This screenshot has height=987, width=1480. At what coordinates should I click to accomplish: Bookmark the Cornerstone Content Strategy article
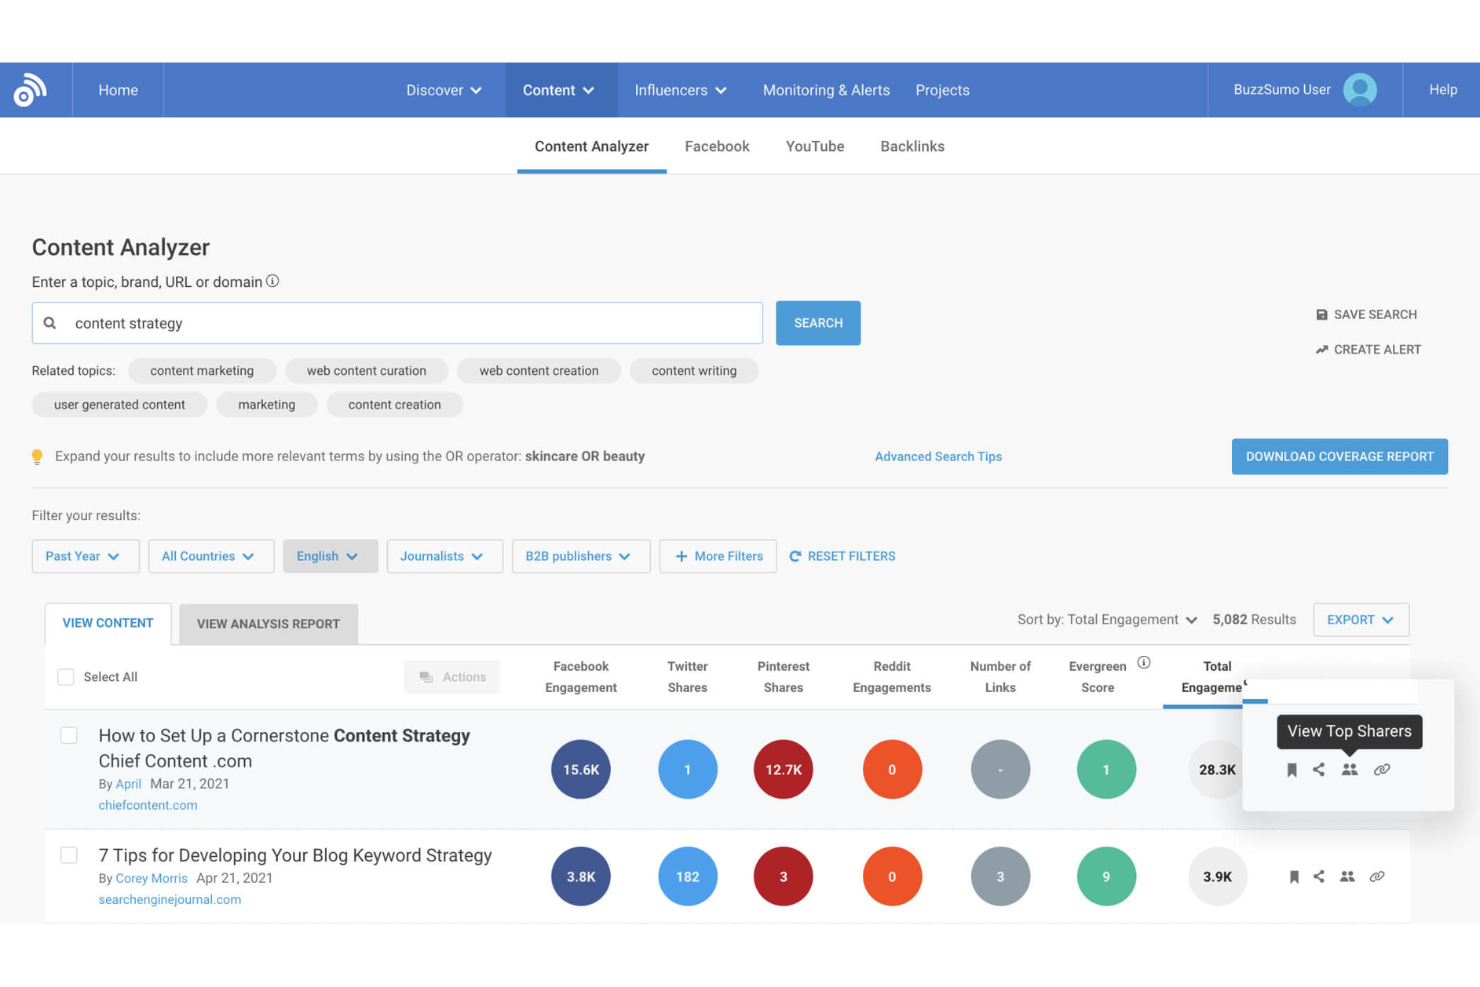coord(1293,769)
